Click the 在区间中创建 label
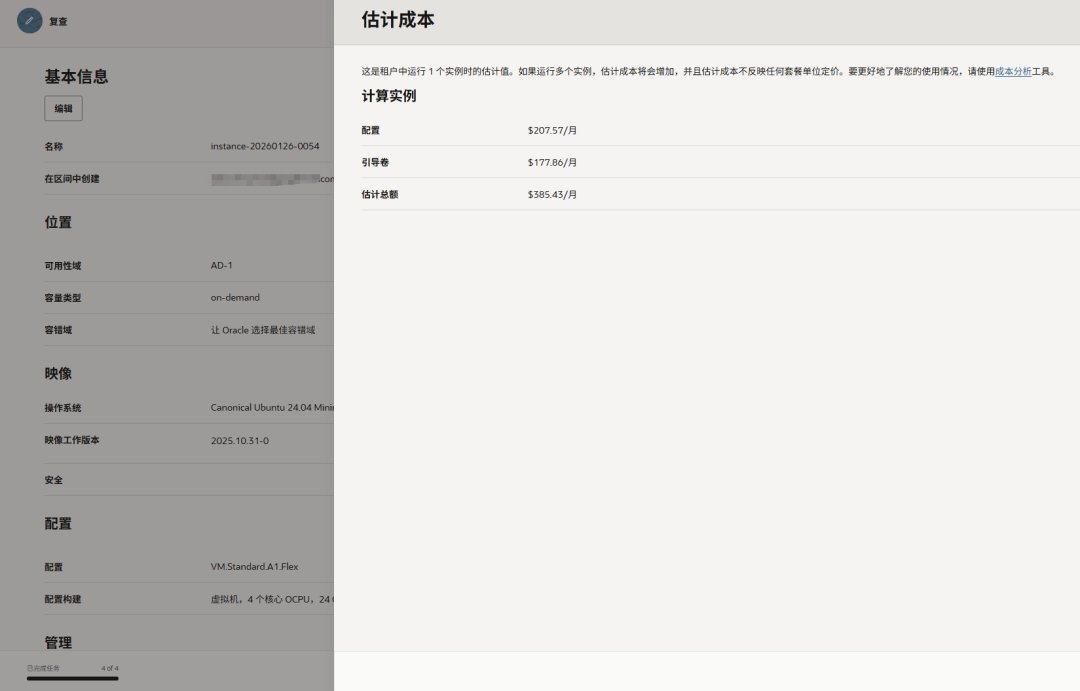Image resolution: width=1080 pixels, height=691 pixels. pyautogui.click(x=72, y=178)
